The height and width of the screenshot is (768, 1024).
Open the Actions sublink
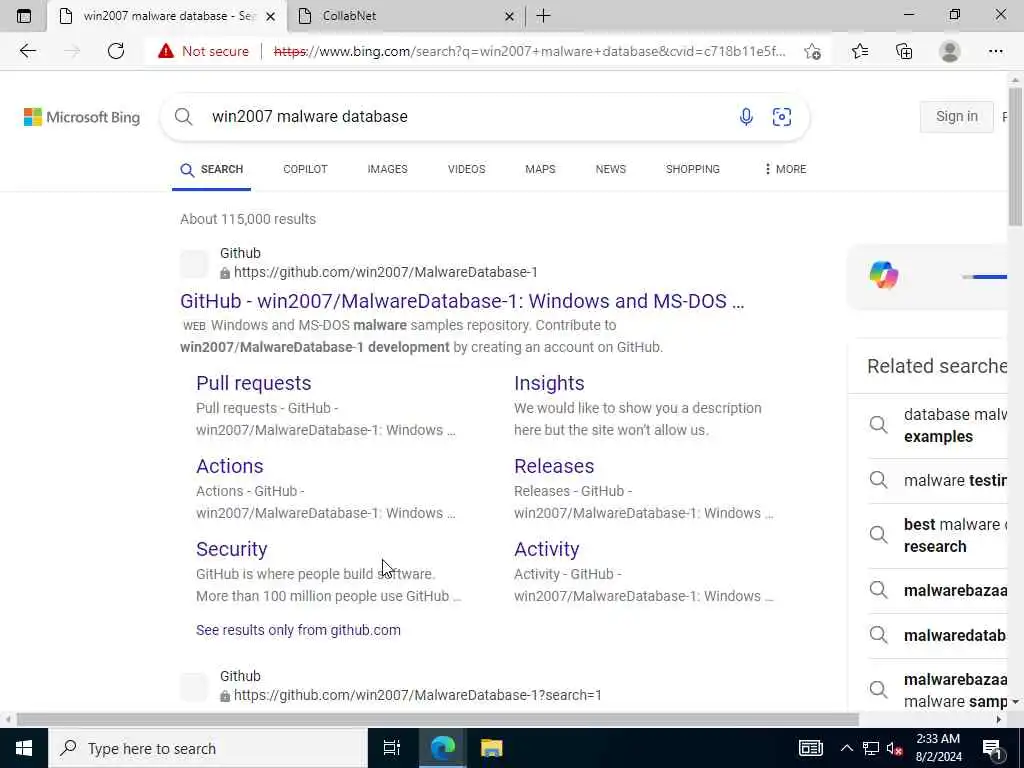tap(229, 466)
